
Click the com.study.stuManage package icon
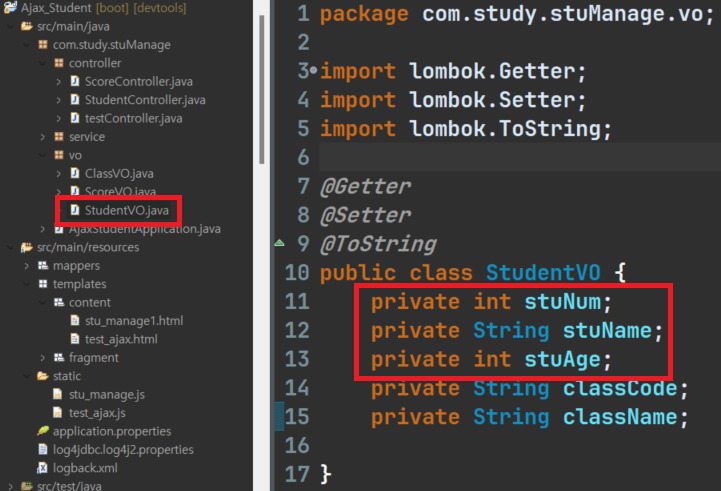pyautogui.click(x=43, y=45)
